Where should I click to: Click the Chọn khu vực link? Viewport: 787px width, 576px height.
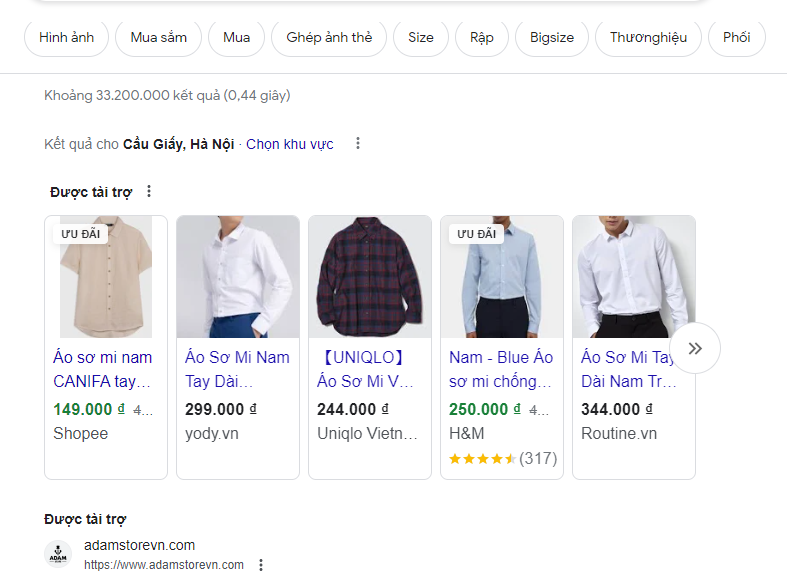pyautogui.click(x=290, y=145)
